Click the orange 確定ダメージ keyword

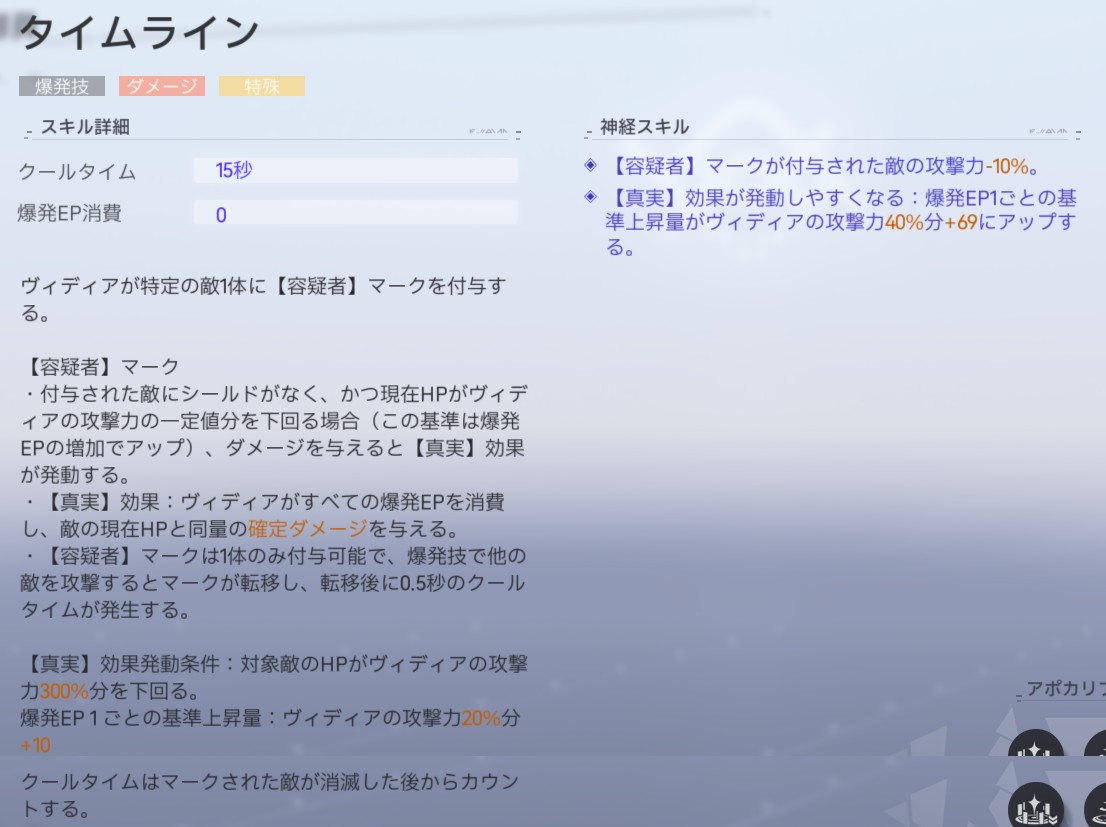[308, 528]
